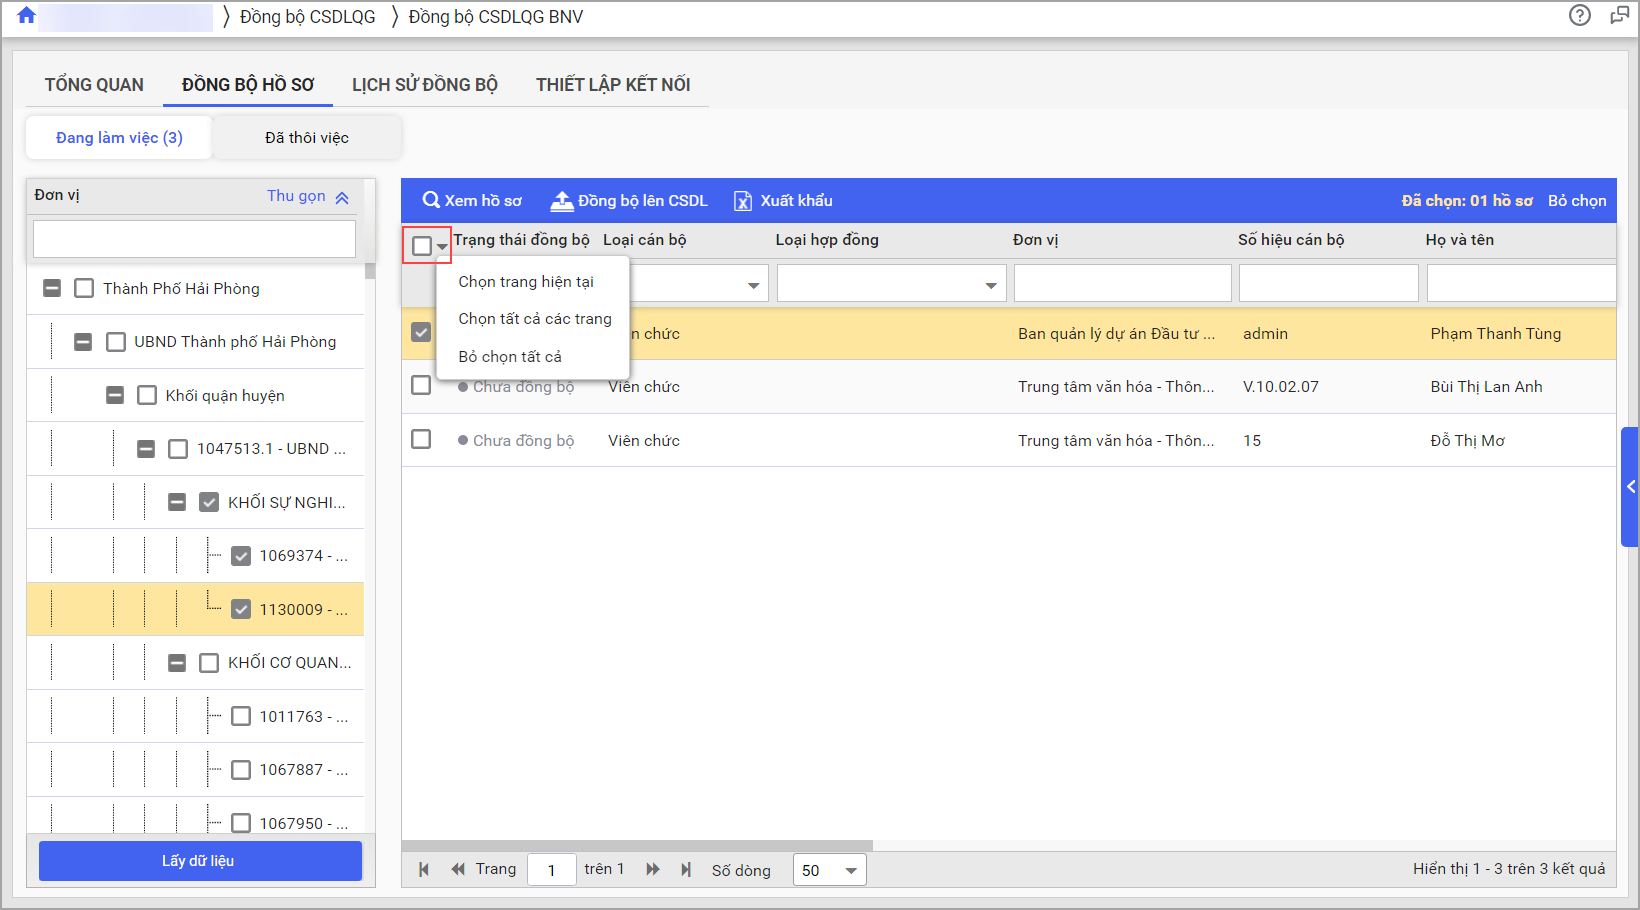Select Đã thôi việc sub-tab
Screen dimensions: 1640x910
[307, 138]
